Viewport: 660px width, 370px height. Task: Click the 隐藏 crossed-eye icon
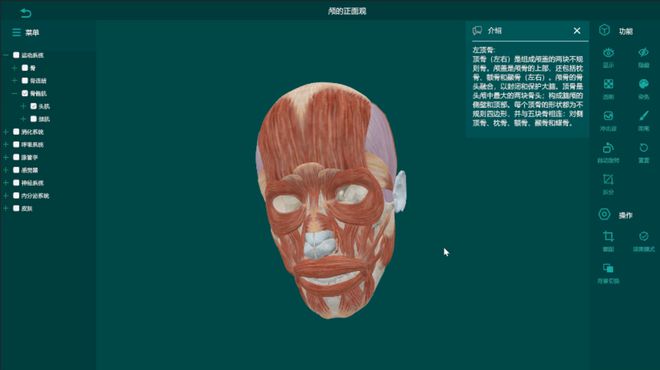[x=644, y=53]
